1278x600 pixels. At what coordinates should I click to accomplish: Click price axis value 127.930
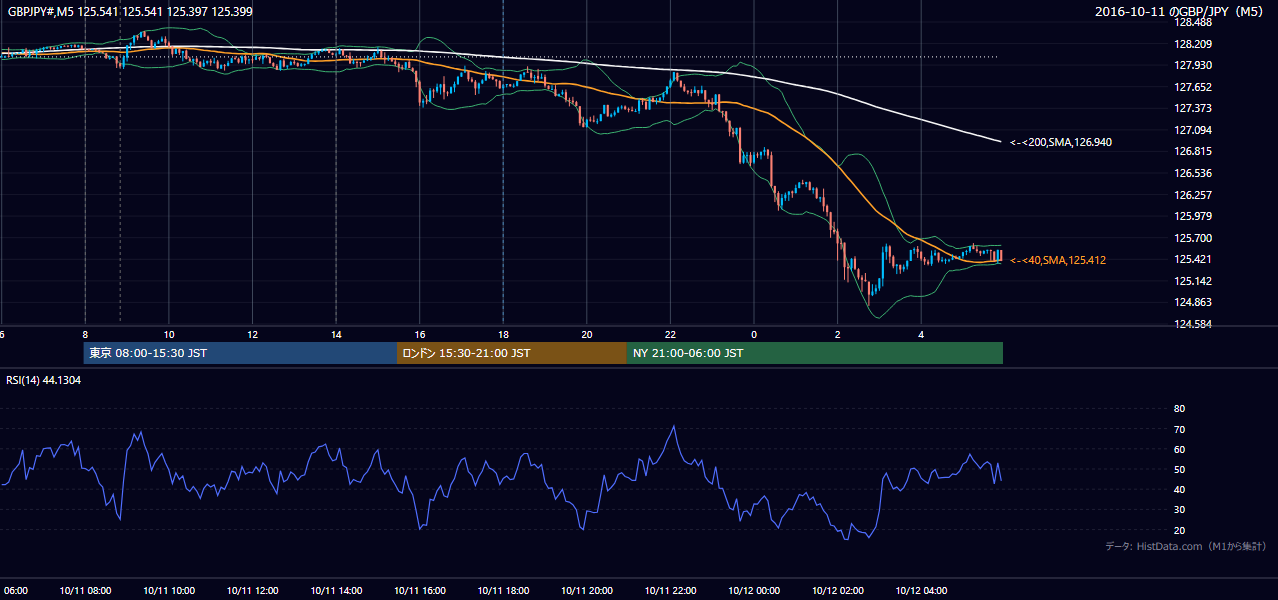coord(1193,65)
